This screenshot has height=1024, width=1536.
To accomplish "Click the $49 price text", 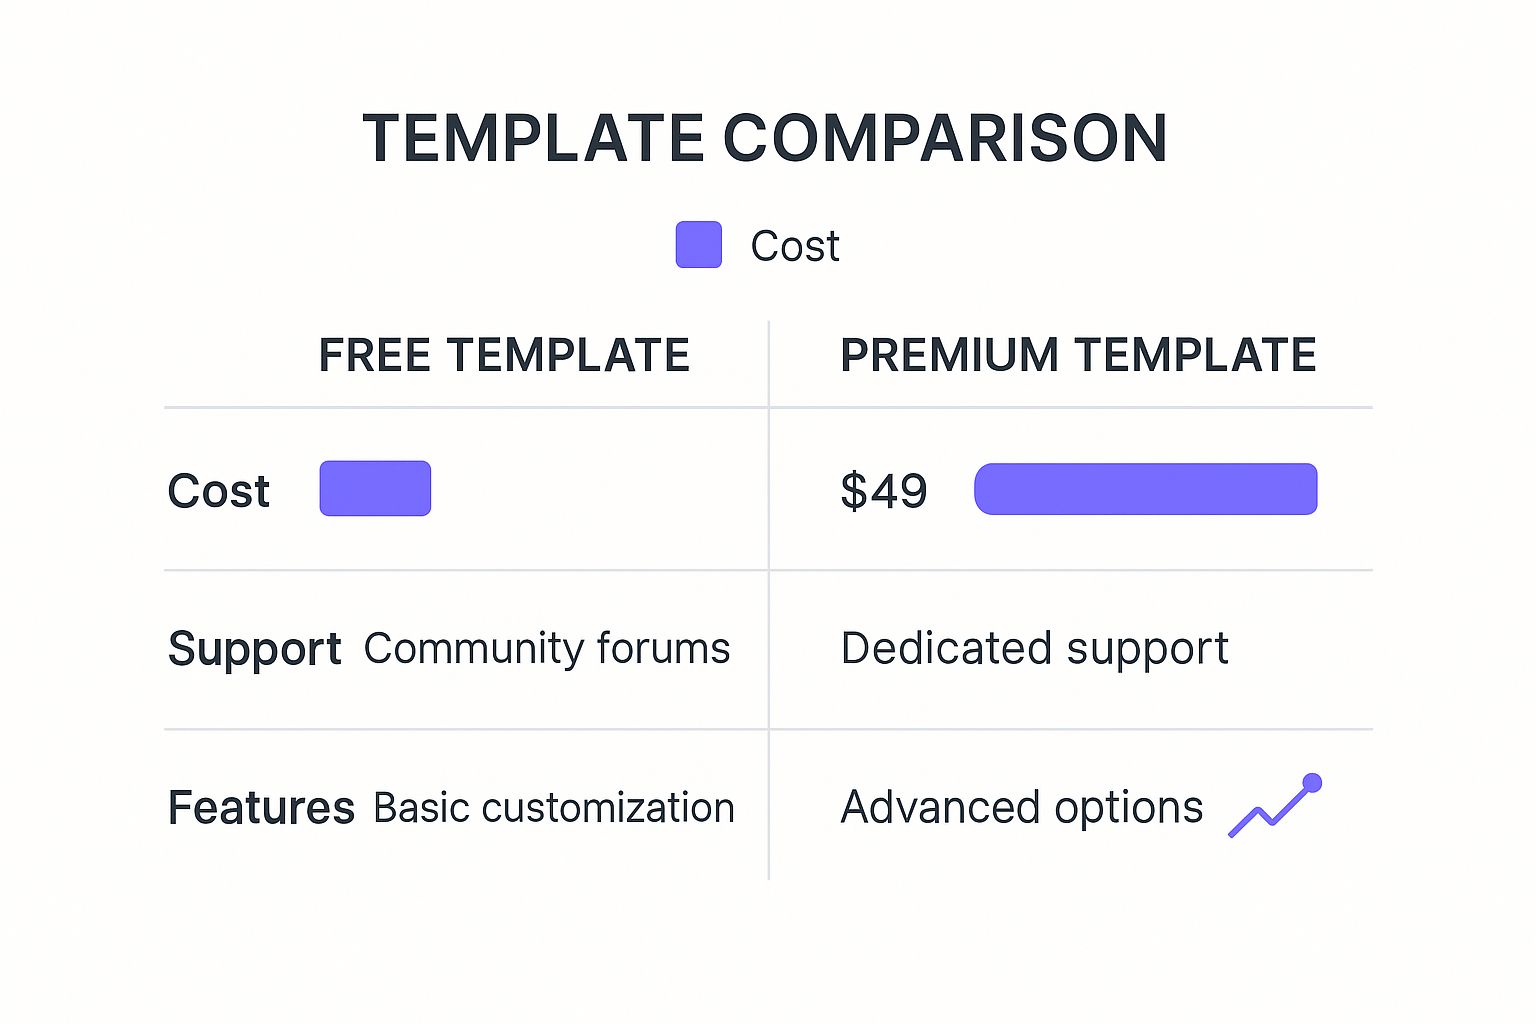I will point(884,491).
